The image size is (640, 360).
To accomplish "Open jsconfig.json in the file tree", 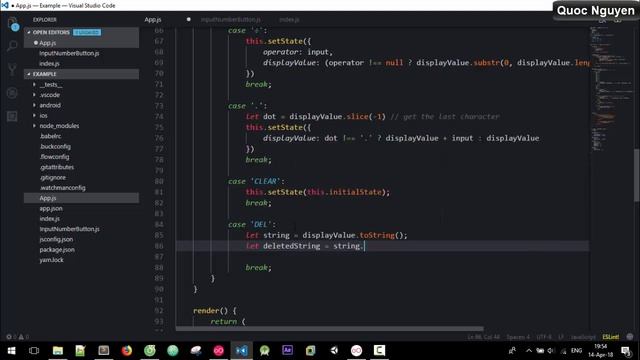I will point(56,239).
